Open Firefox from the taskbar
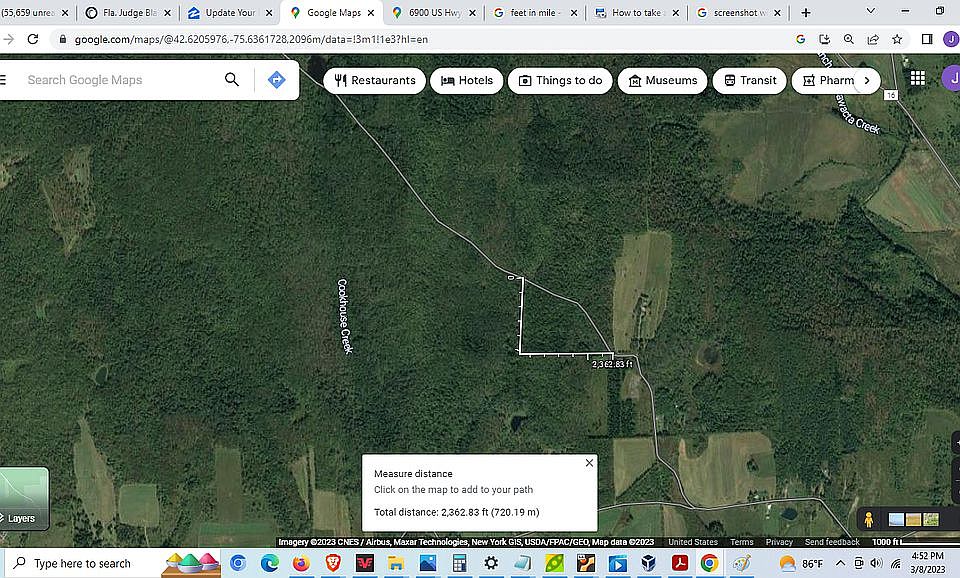The width and height of the screenshot is (960, 578). tap(301, 563)
